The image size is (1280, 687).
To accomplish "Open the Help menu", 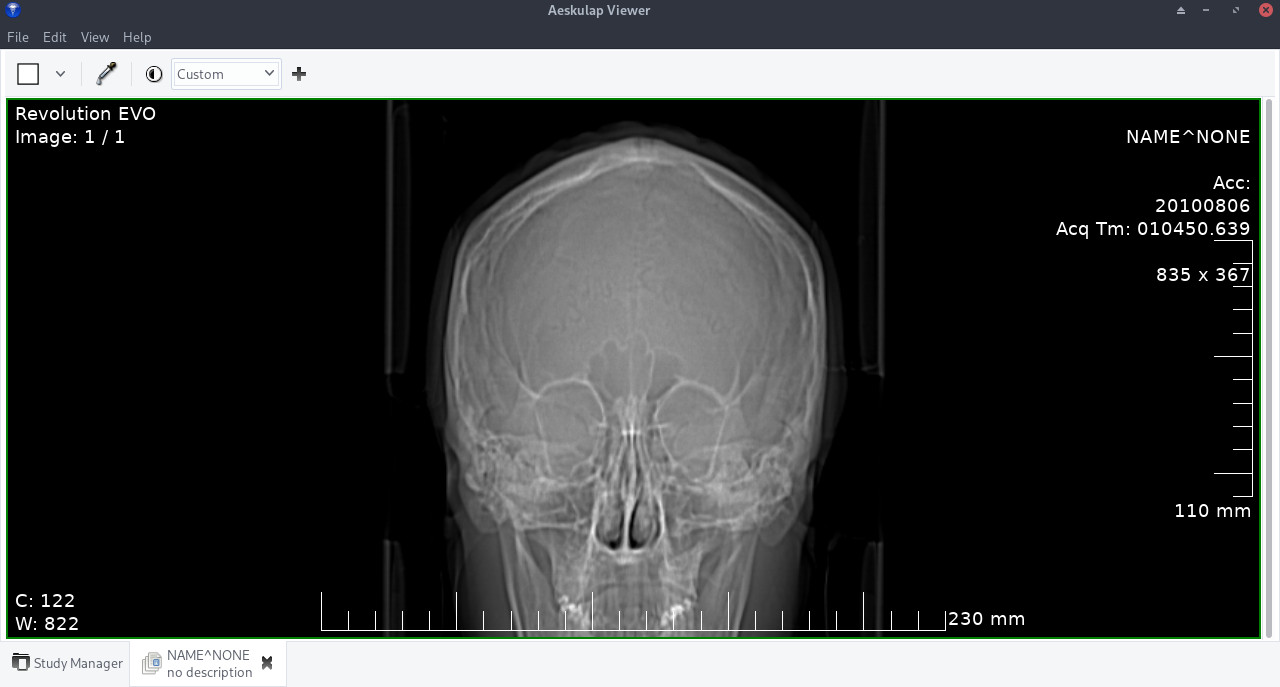I will [137, 37].
